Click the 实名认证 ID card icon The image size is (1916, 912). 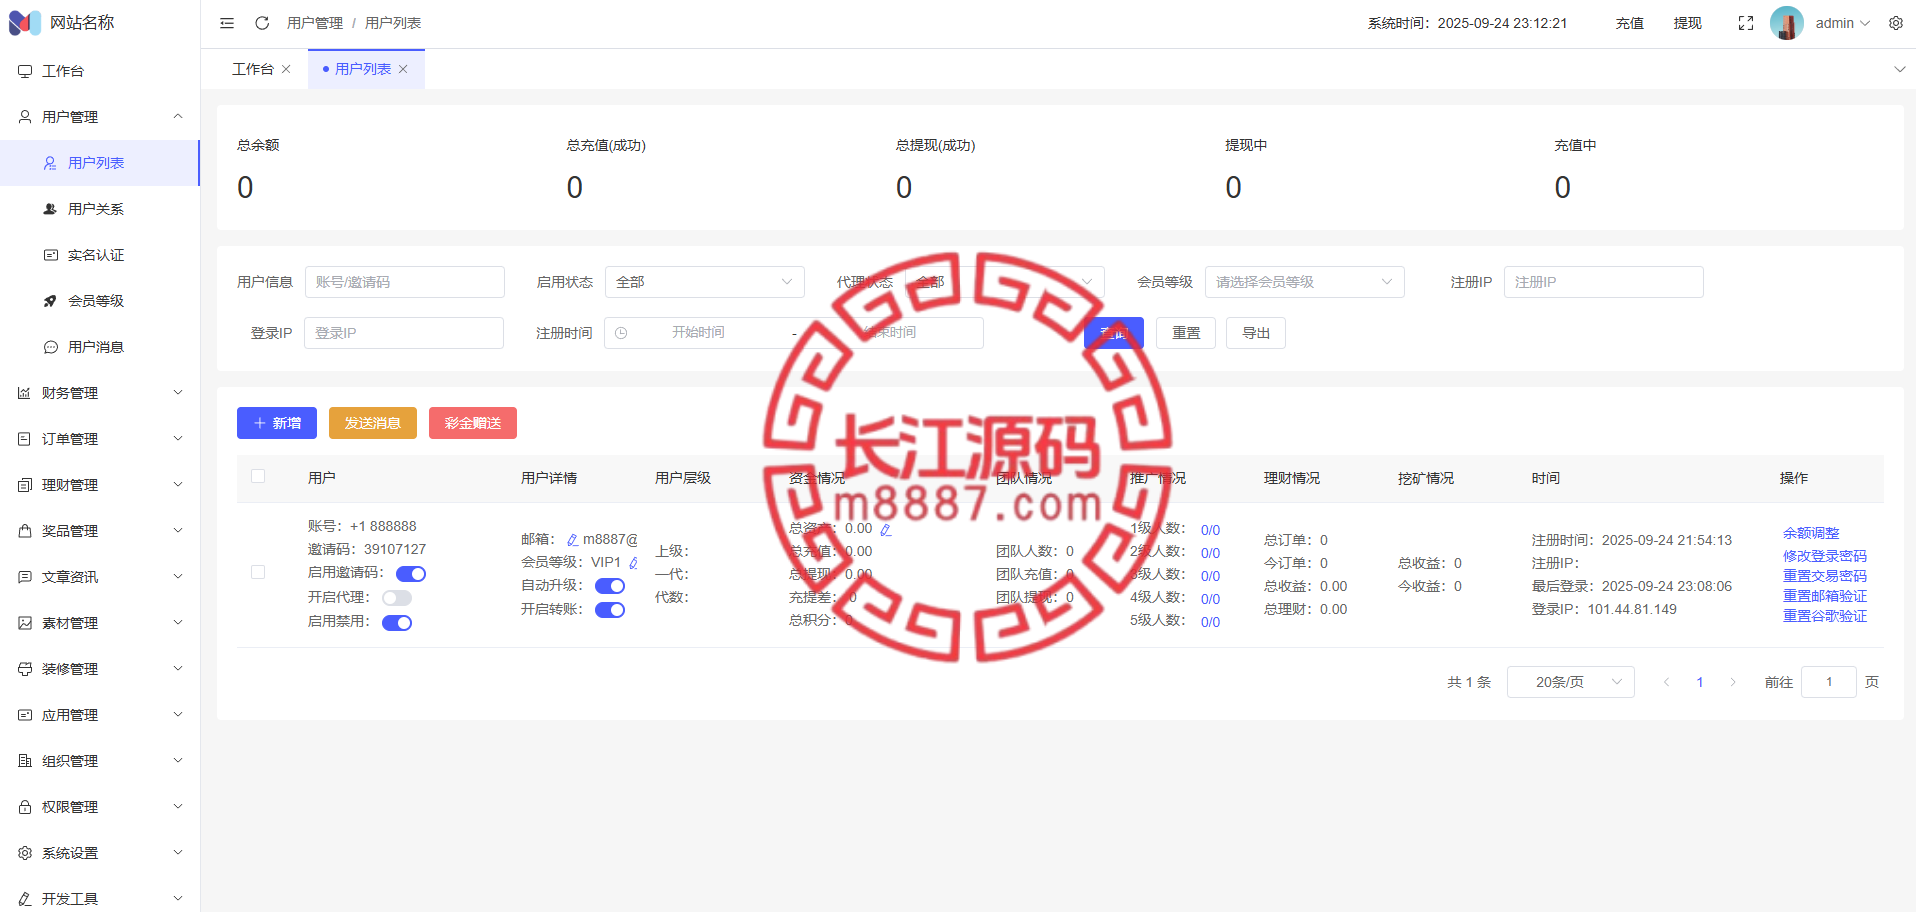pos(50,255)
